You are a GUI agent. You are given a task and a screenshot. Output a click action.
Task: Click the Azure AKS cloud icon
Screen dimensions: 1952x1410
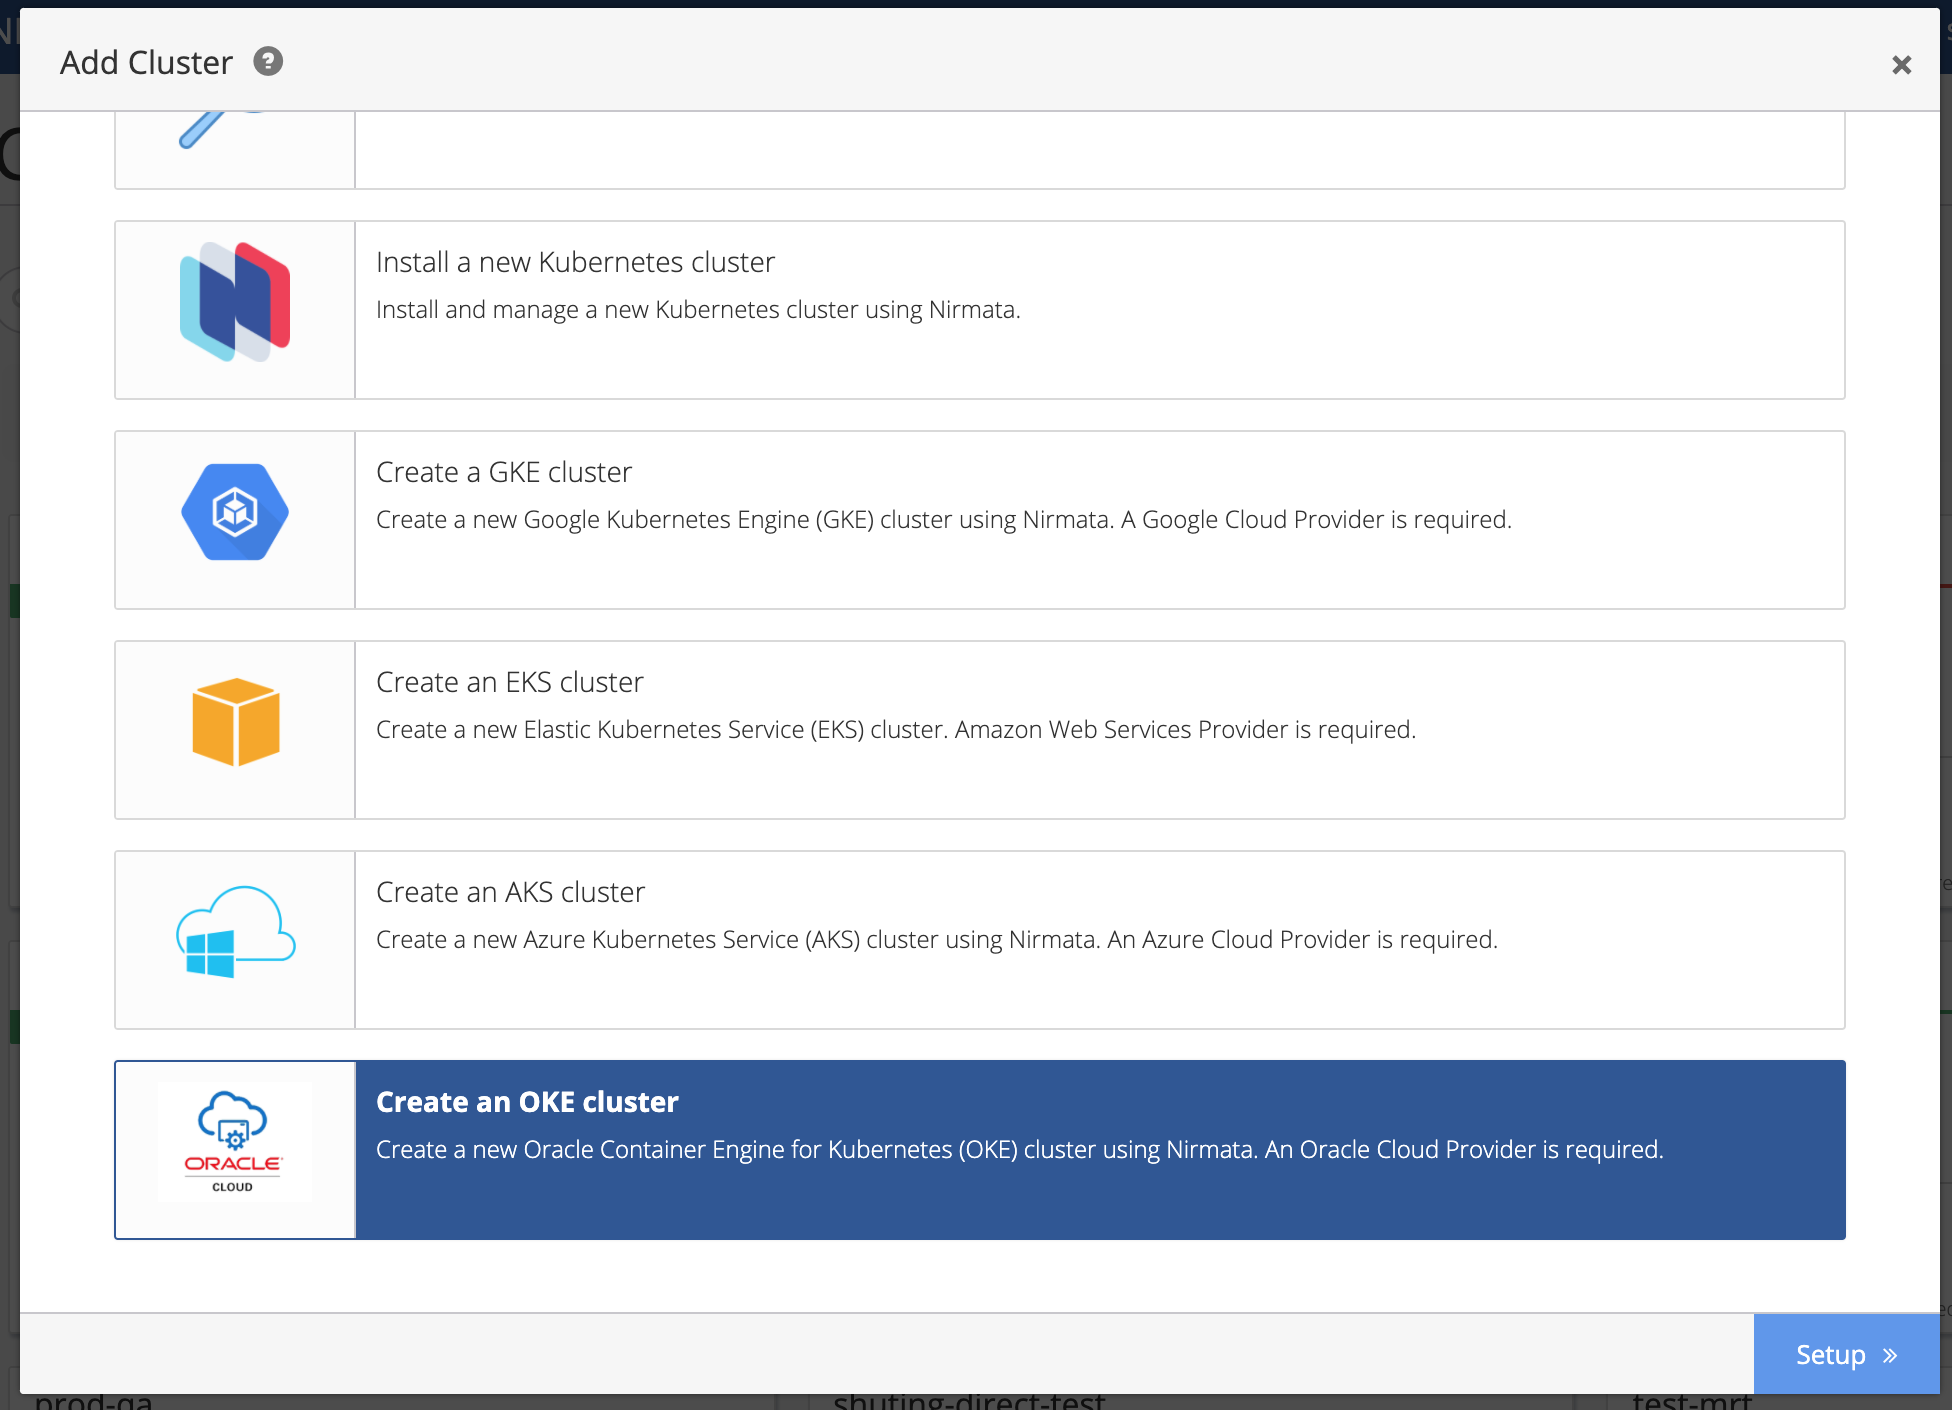point(235,932)
